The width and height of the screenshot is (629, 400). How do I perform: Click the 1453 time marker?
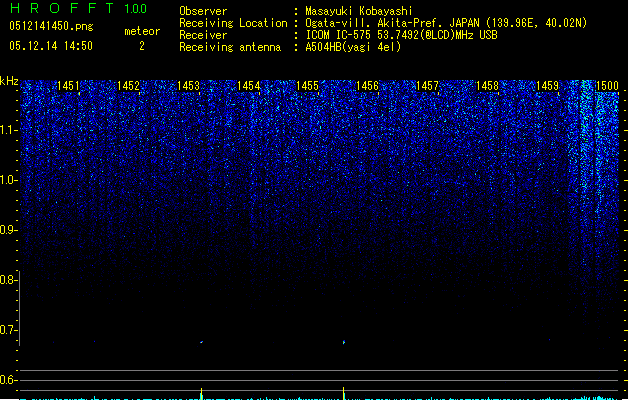point(188,86)
